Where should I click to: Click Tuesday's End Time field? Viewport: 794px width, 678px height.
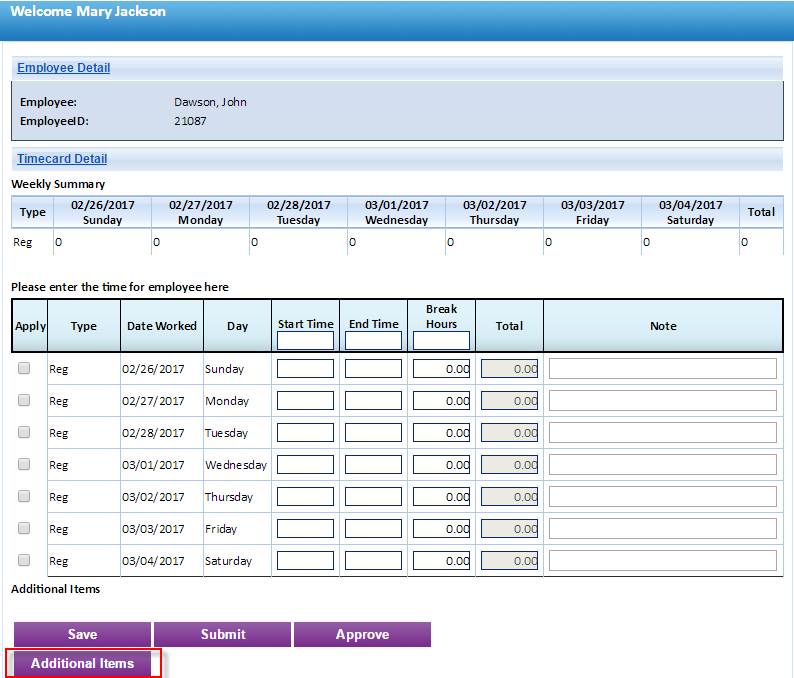373,432
